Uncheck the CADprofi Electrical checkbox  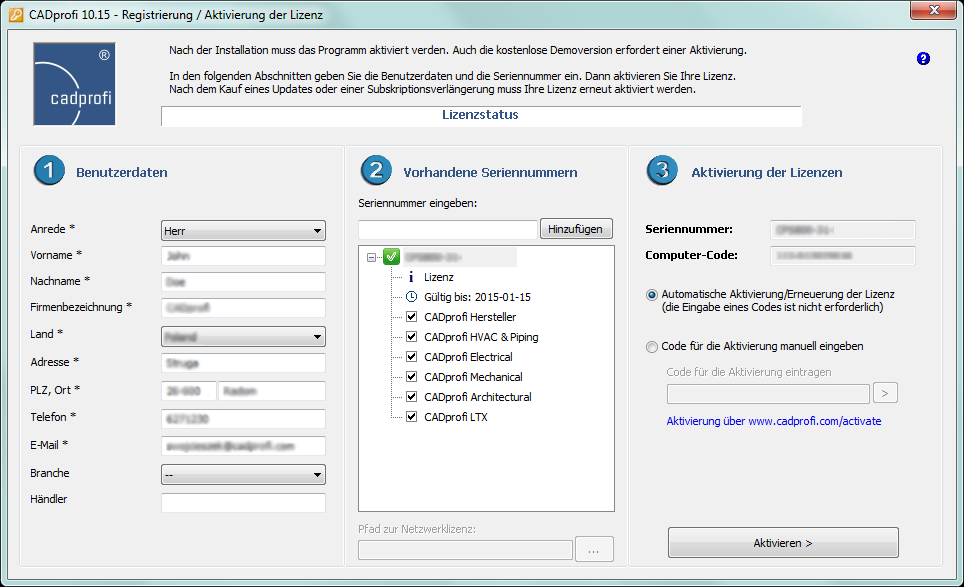click(x=411, y=357)
